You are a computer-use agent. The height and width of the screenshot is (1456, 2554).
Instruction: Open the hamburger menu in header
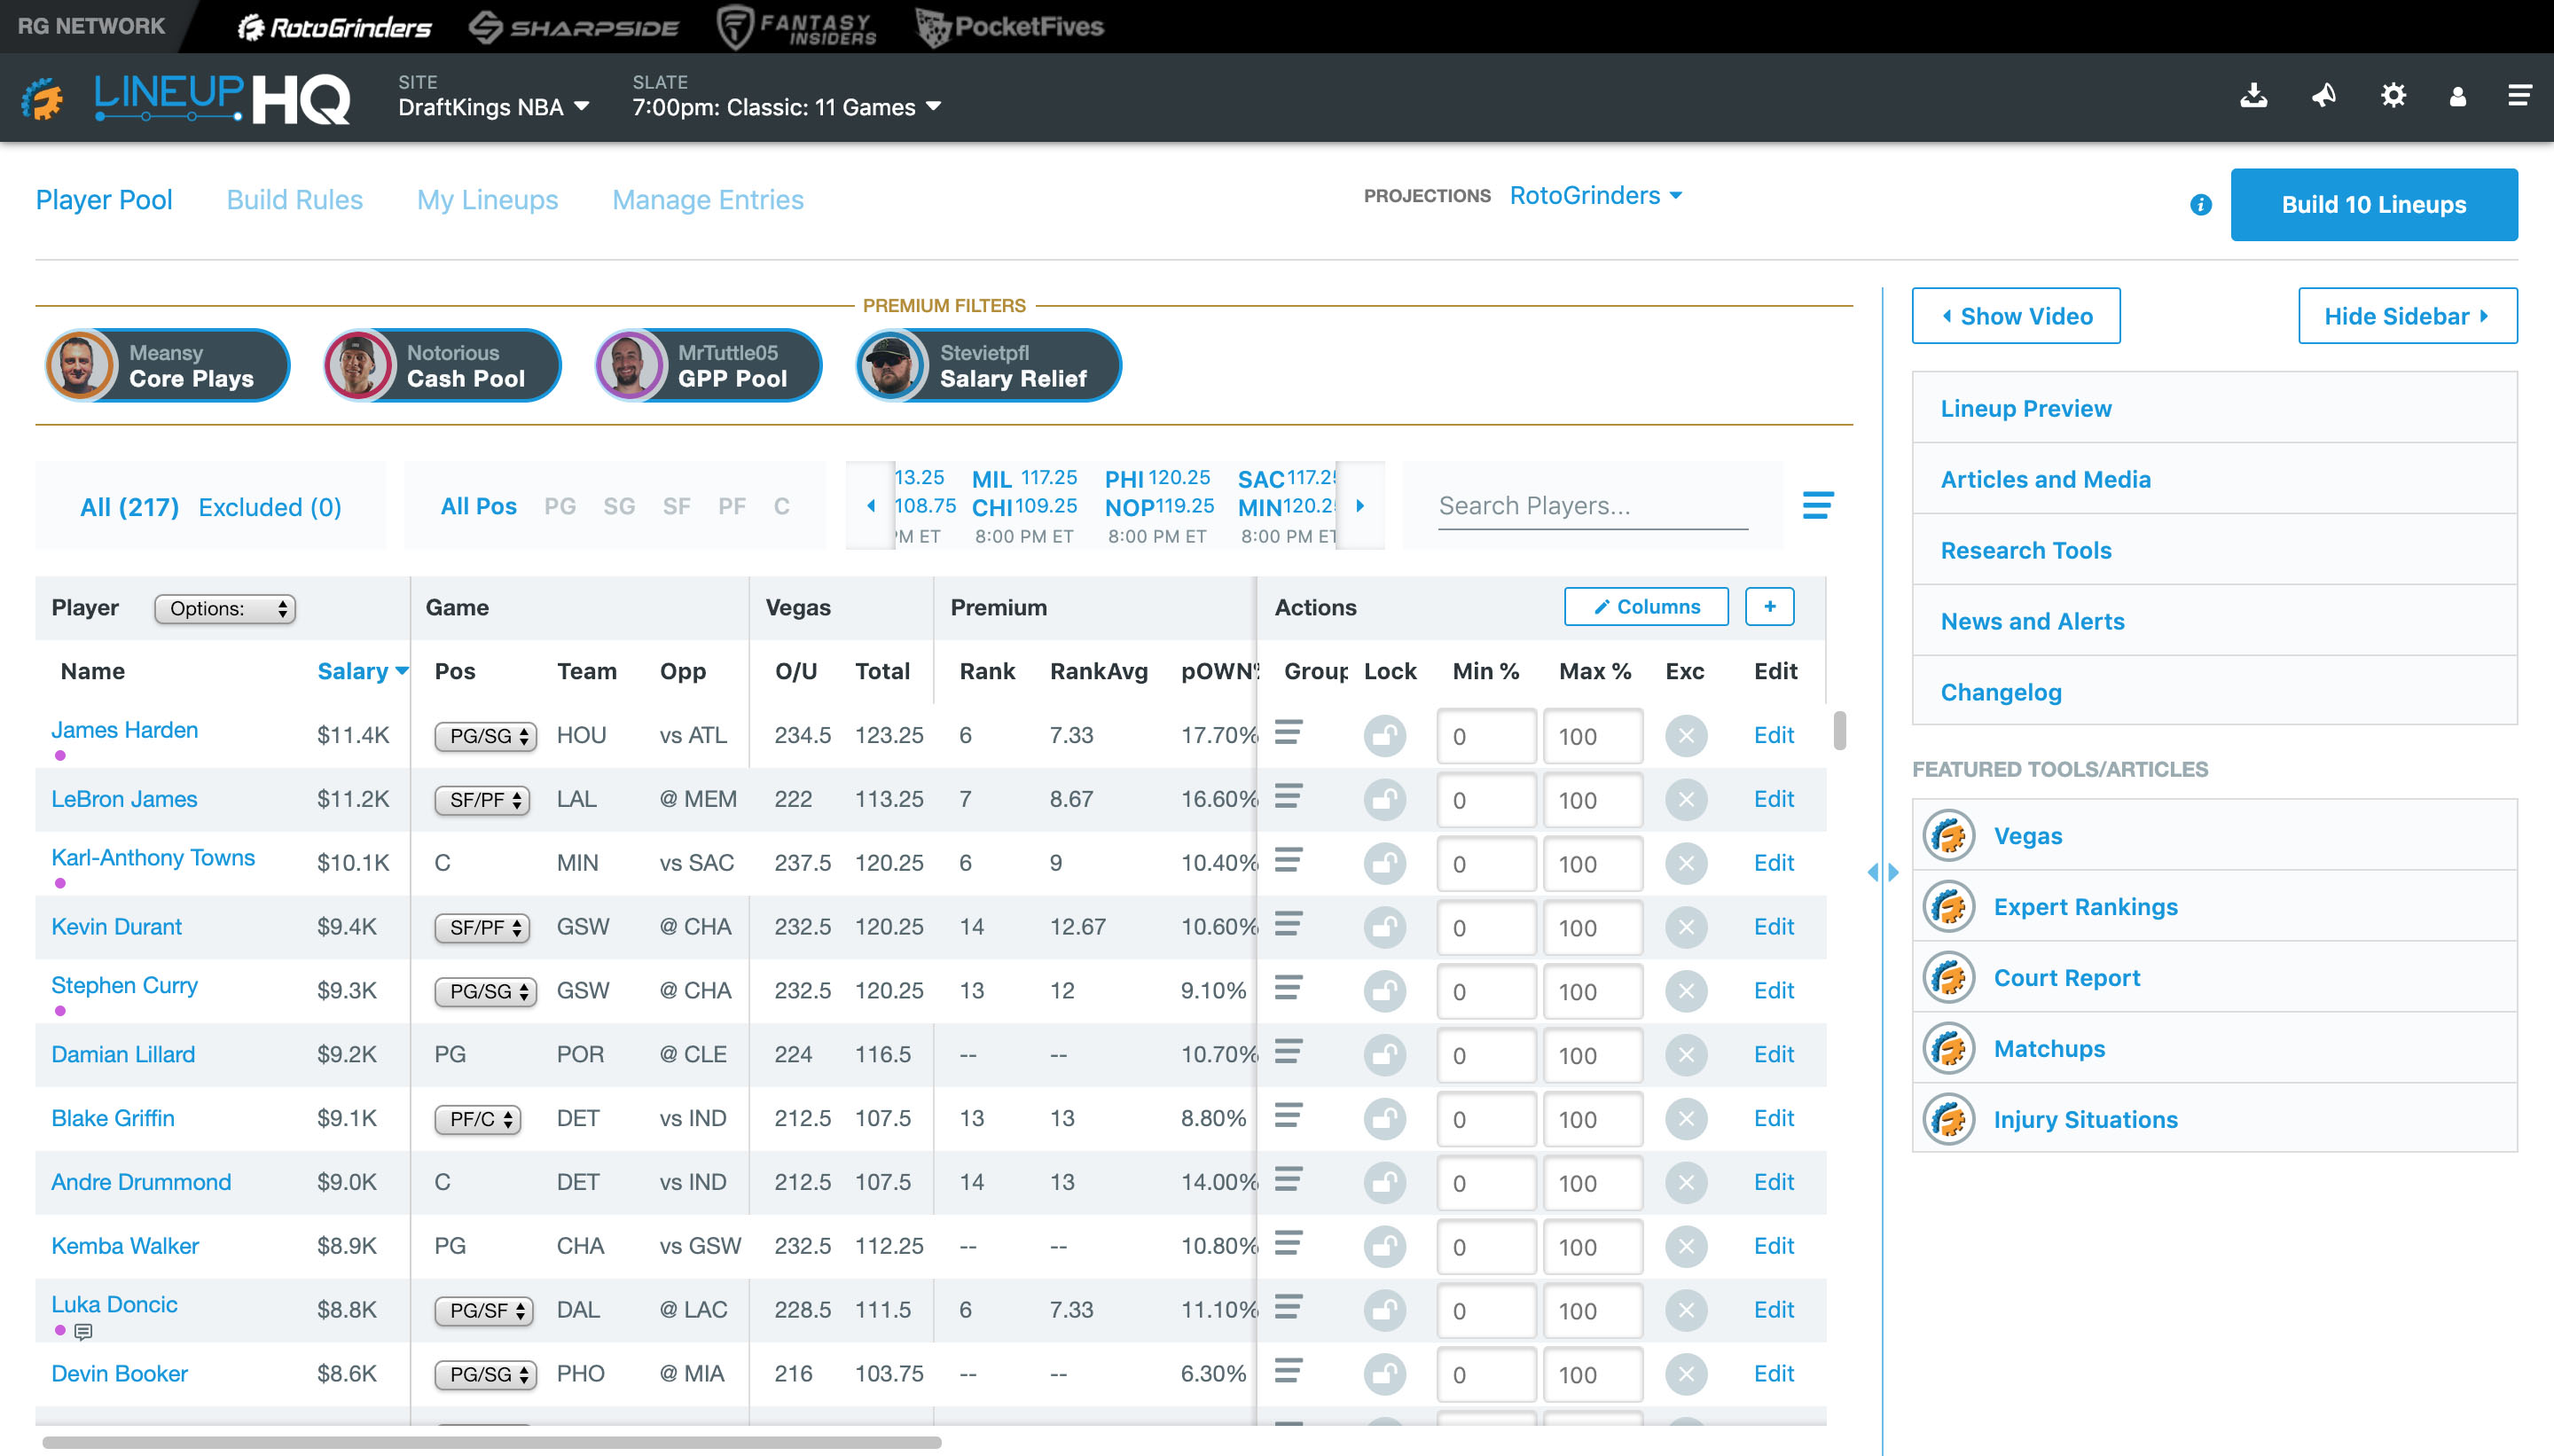(2519, 96)
